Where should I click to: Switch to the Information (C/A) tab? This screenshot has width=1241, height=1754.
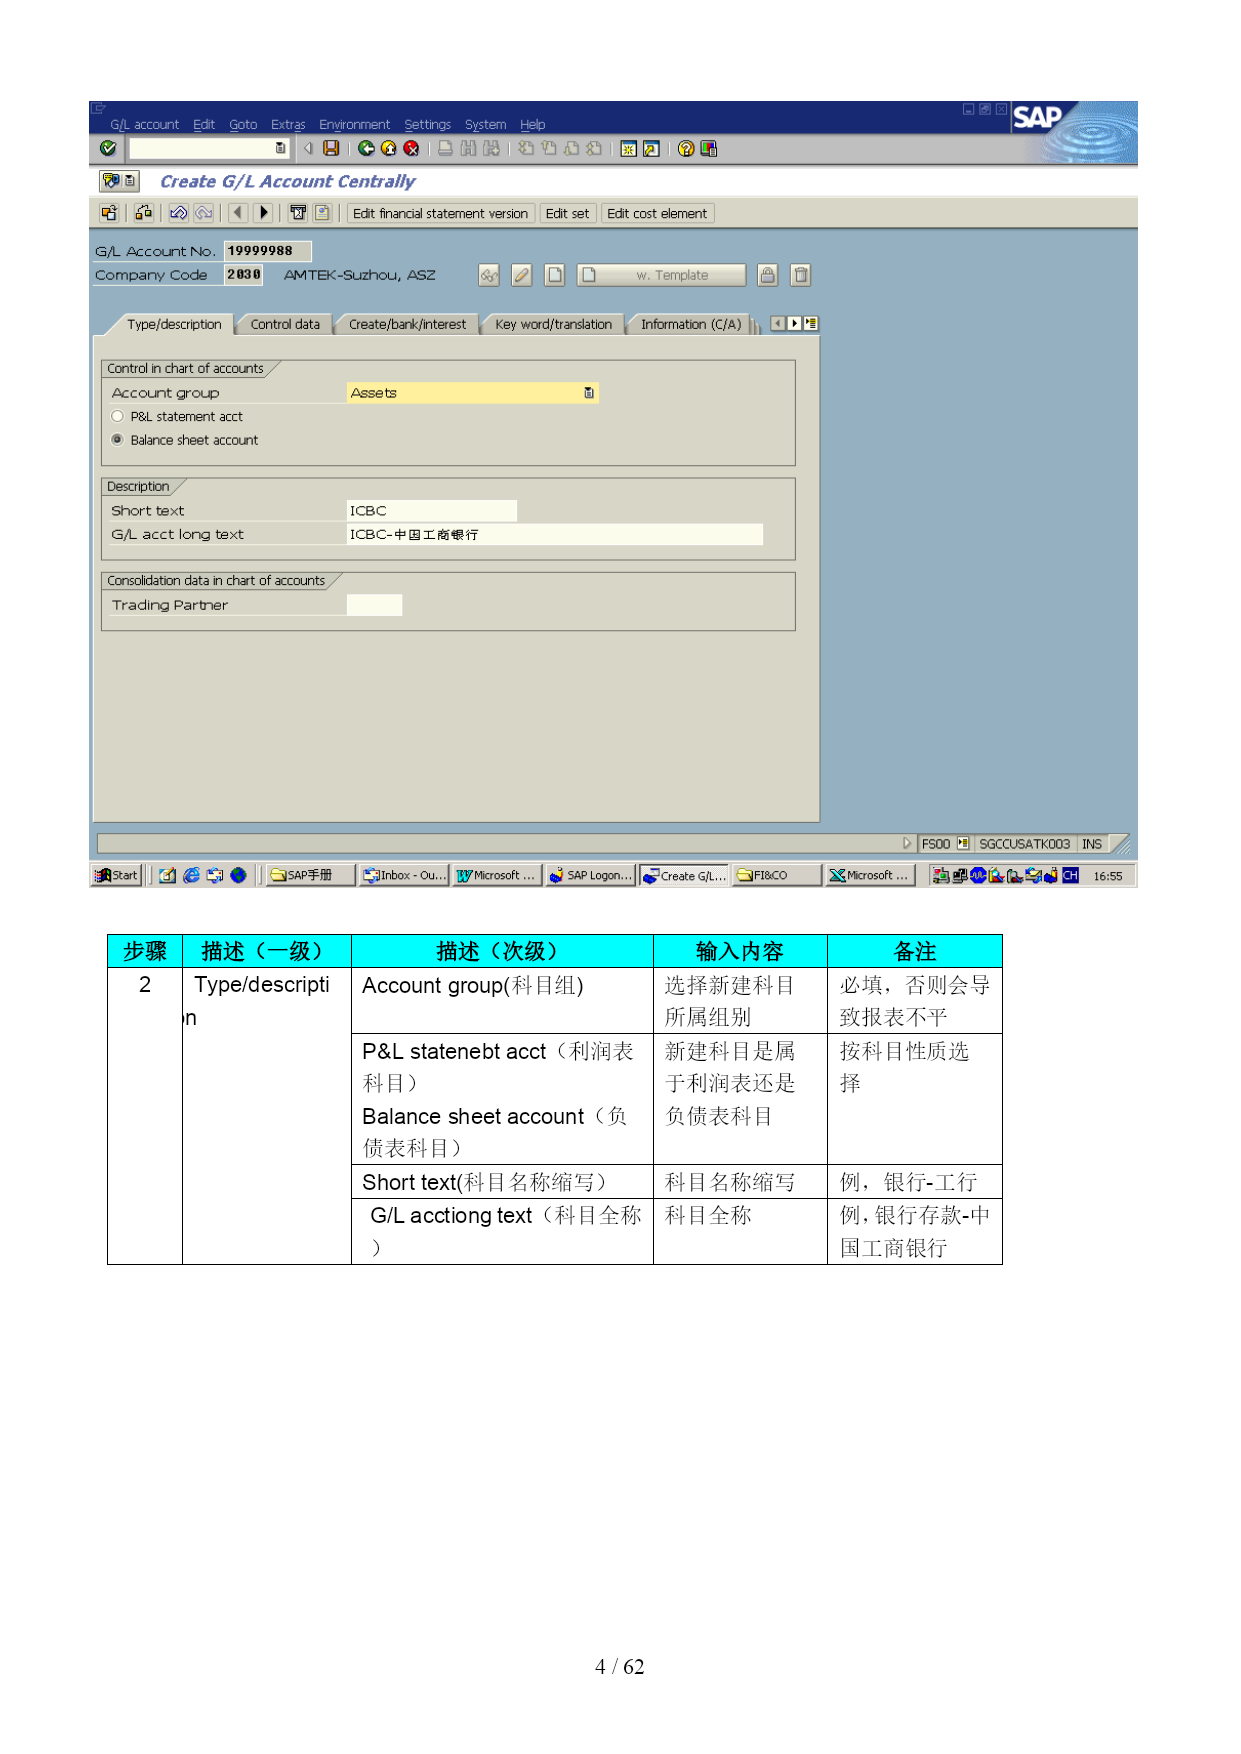pyautogui.click(x=691, y=325)
